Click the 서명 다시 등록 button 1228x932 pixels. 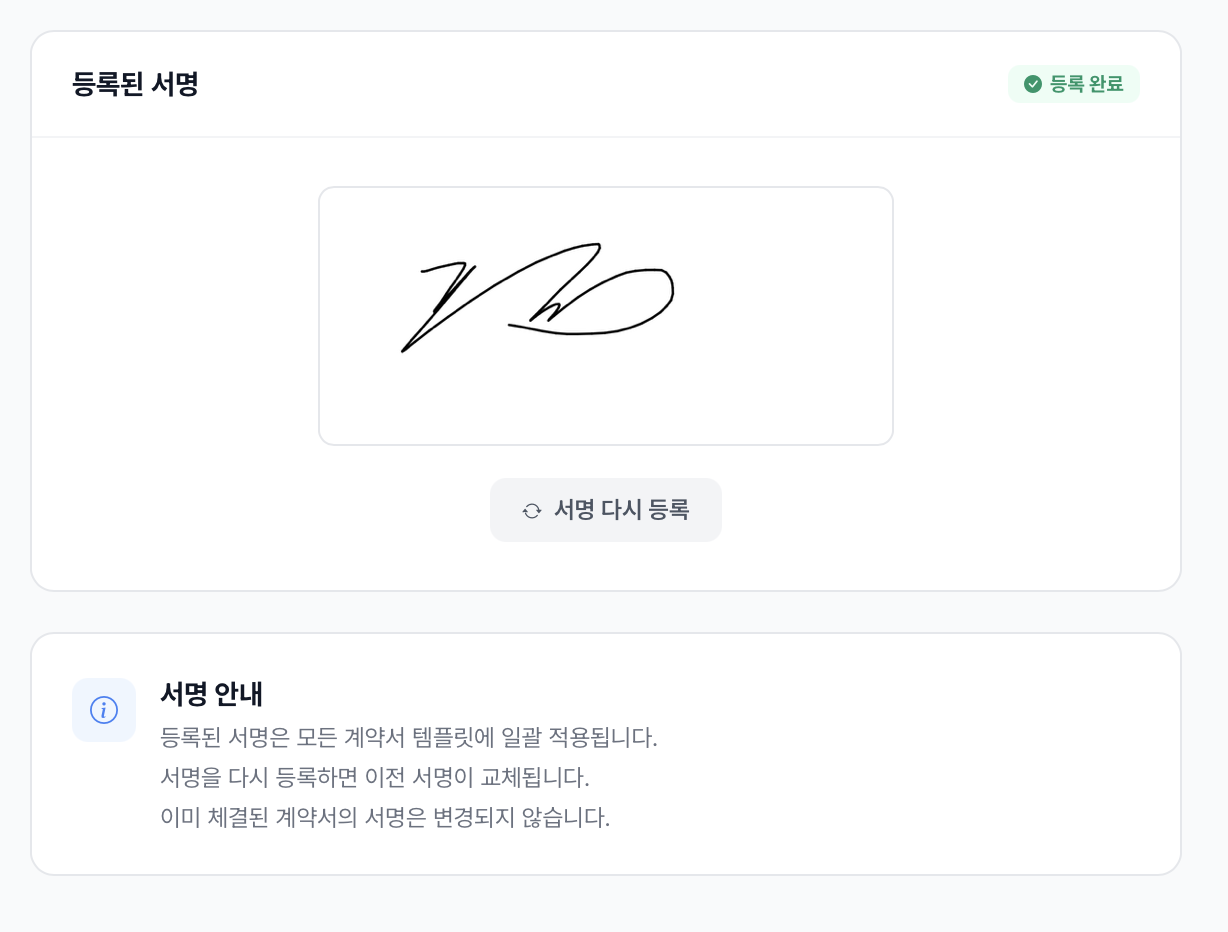pos(605,510)
